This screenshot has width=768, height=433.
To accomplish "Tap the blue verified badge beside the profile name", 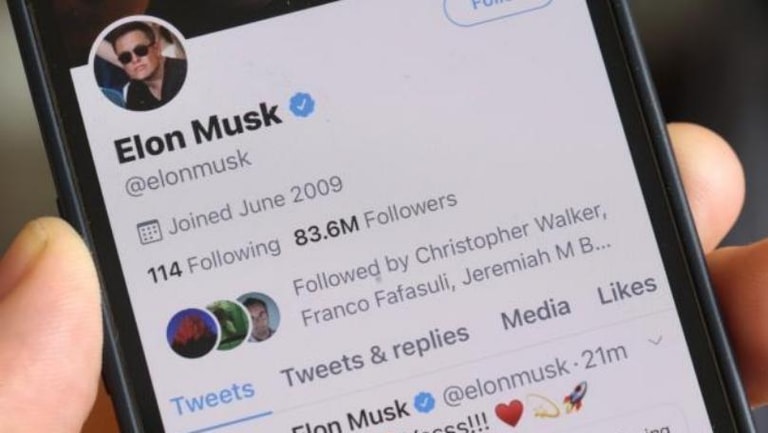I will click(302, 105).
